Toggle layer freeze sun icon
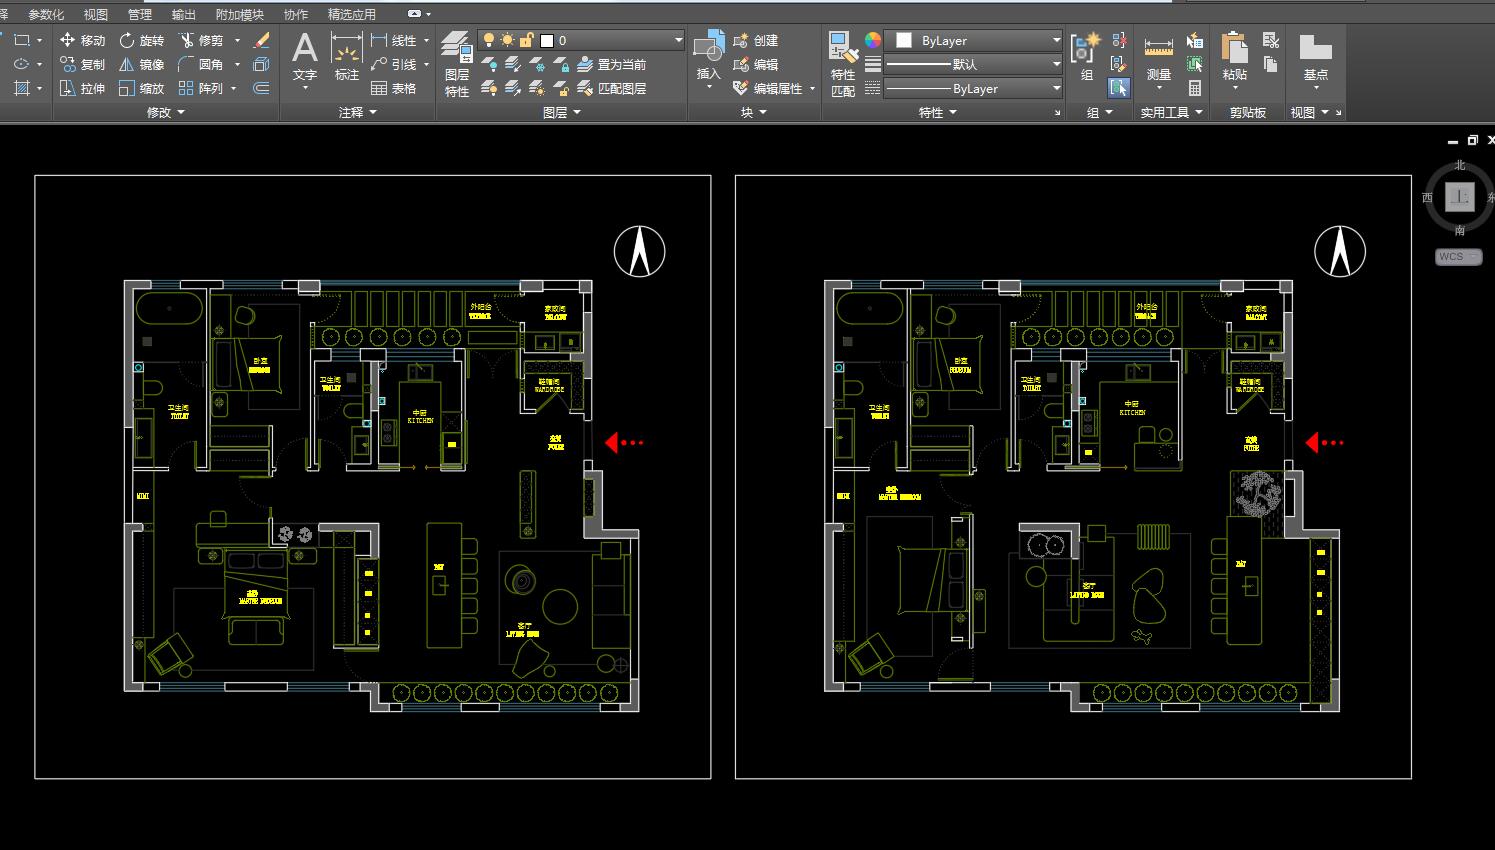The image size is (1495, 850). (x=508, y=40)
